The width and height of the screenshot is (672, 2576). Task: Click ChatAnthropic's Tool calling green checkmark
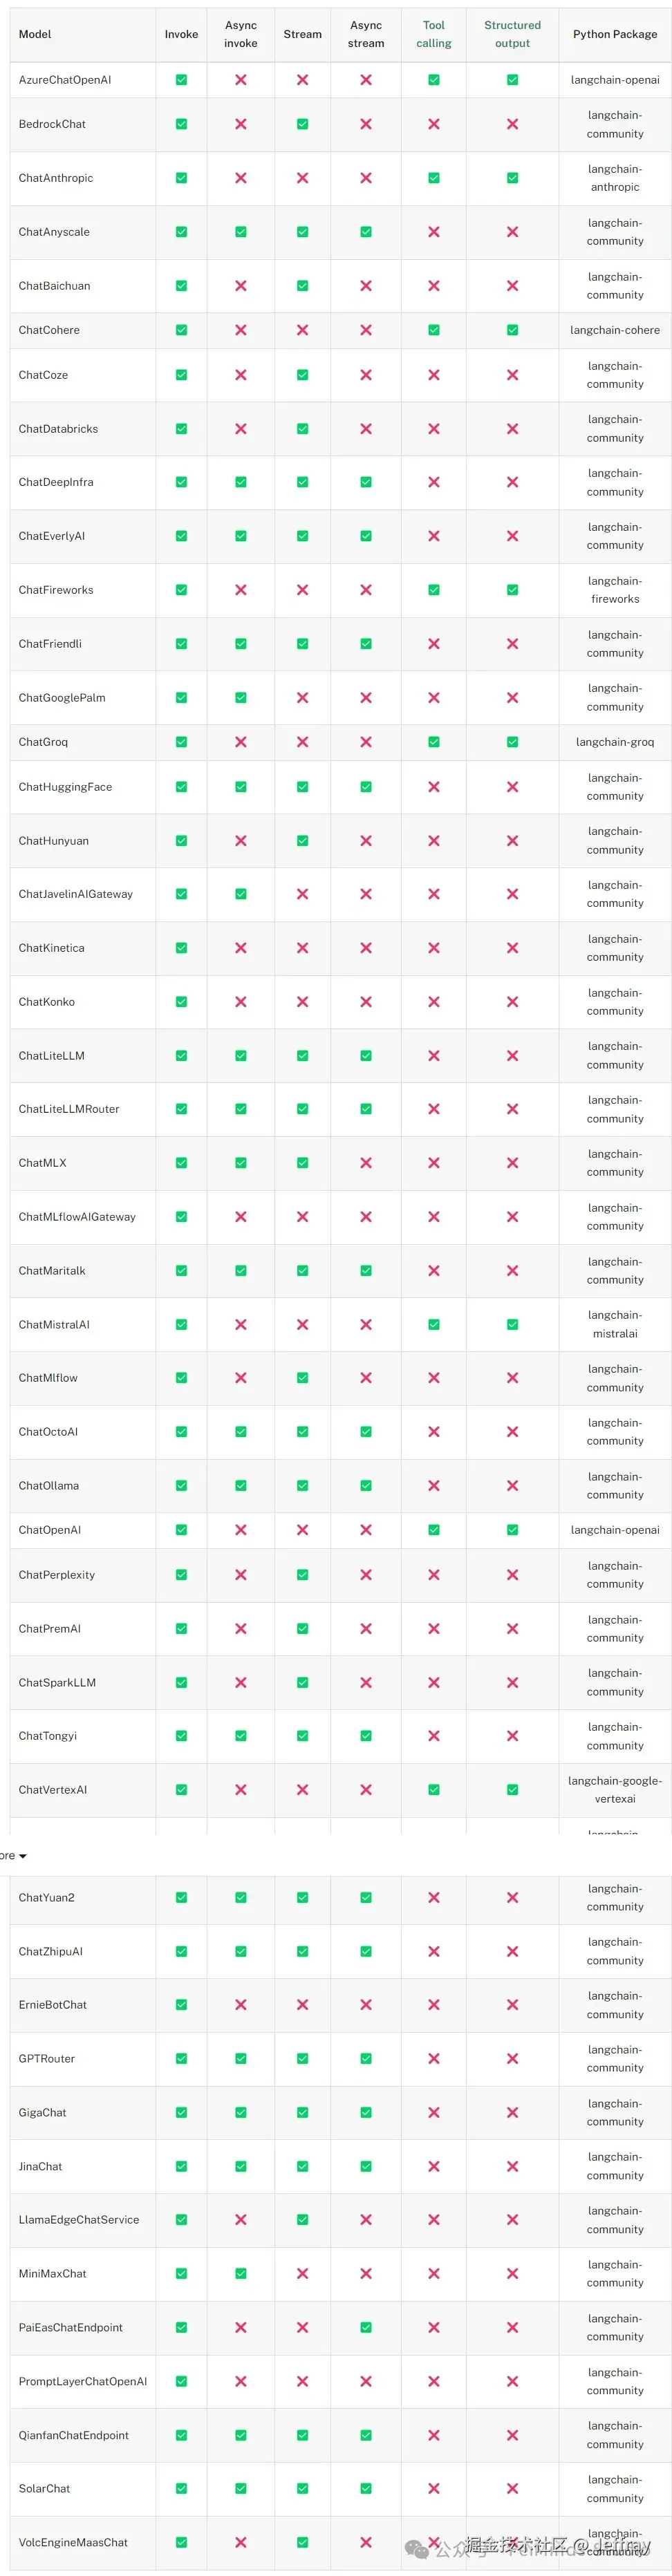pyautogui.click(x=433, y=178)
